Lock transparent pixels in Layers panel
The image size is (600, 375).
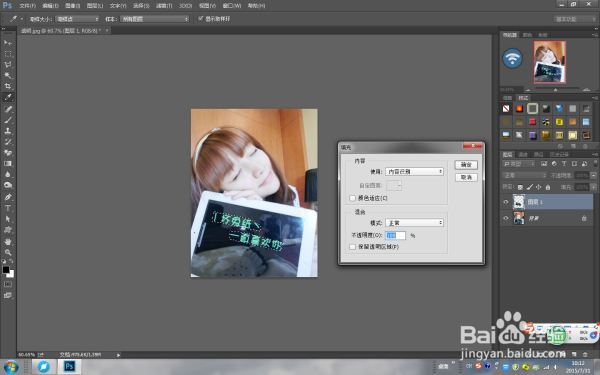click(520, 187)
